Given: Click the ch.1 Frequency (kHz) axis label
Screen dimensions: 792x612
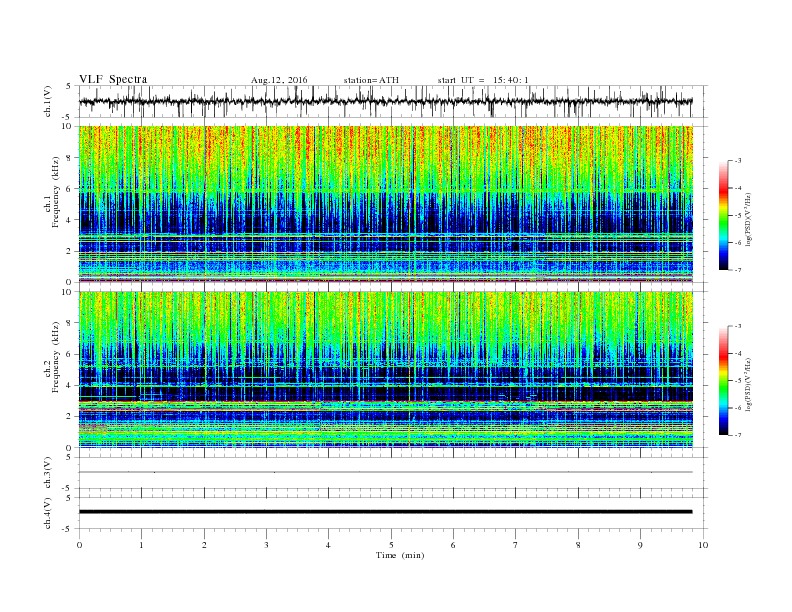Looking at the screenshot, I should coord(52,191).
